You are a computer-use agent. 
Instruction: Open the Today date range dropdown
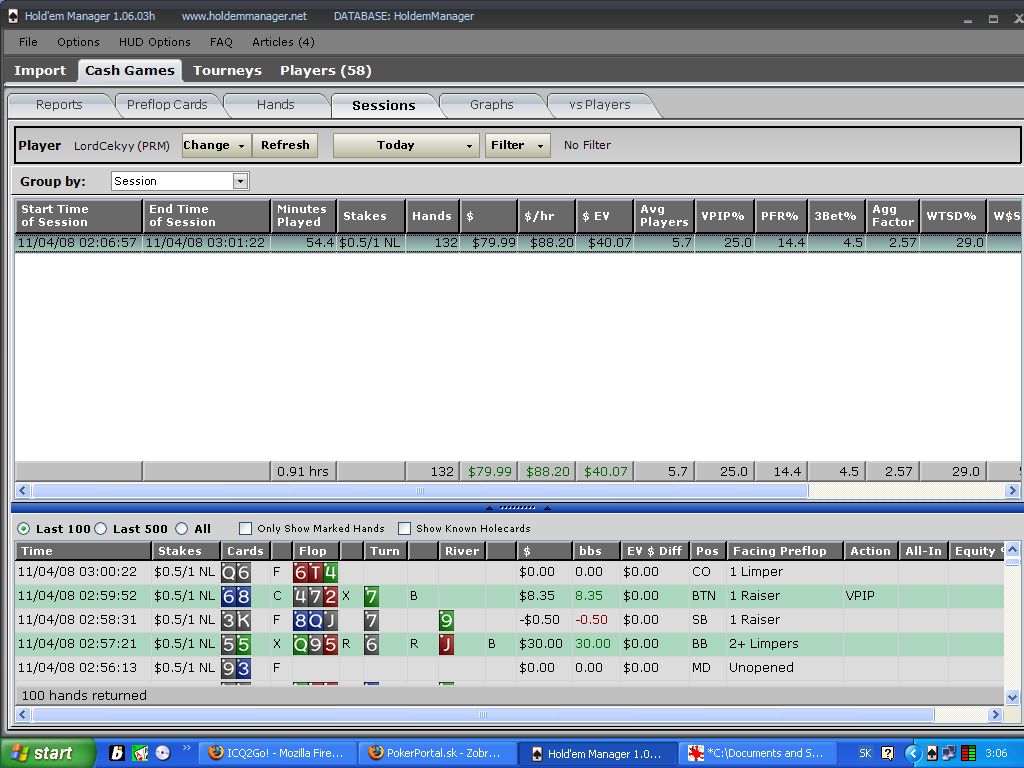[406, 145]
